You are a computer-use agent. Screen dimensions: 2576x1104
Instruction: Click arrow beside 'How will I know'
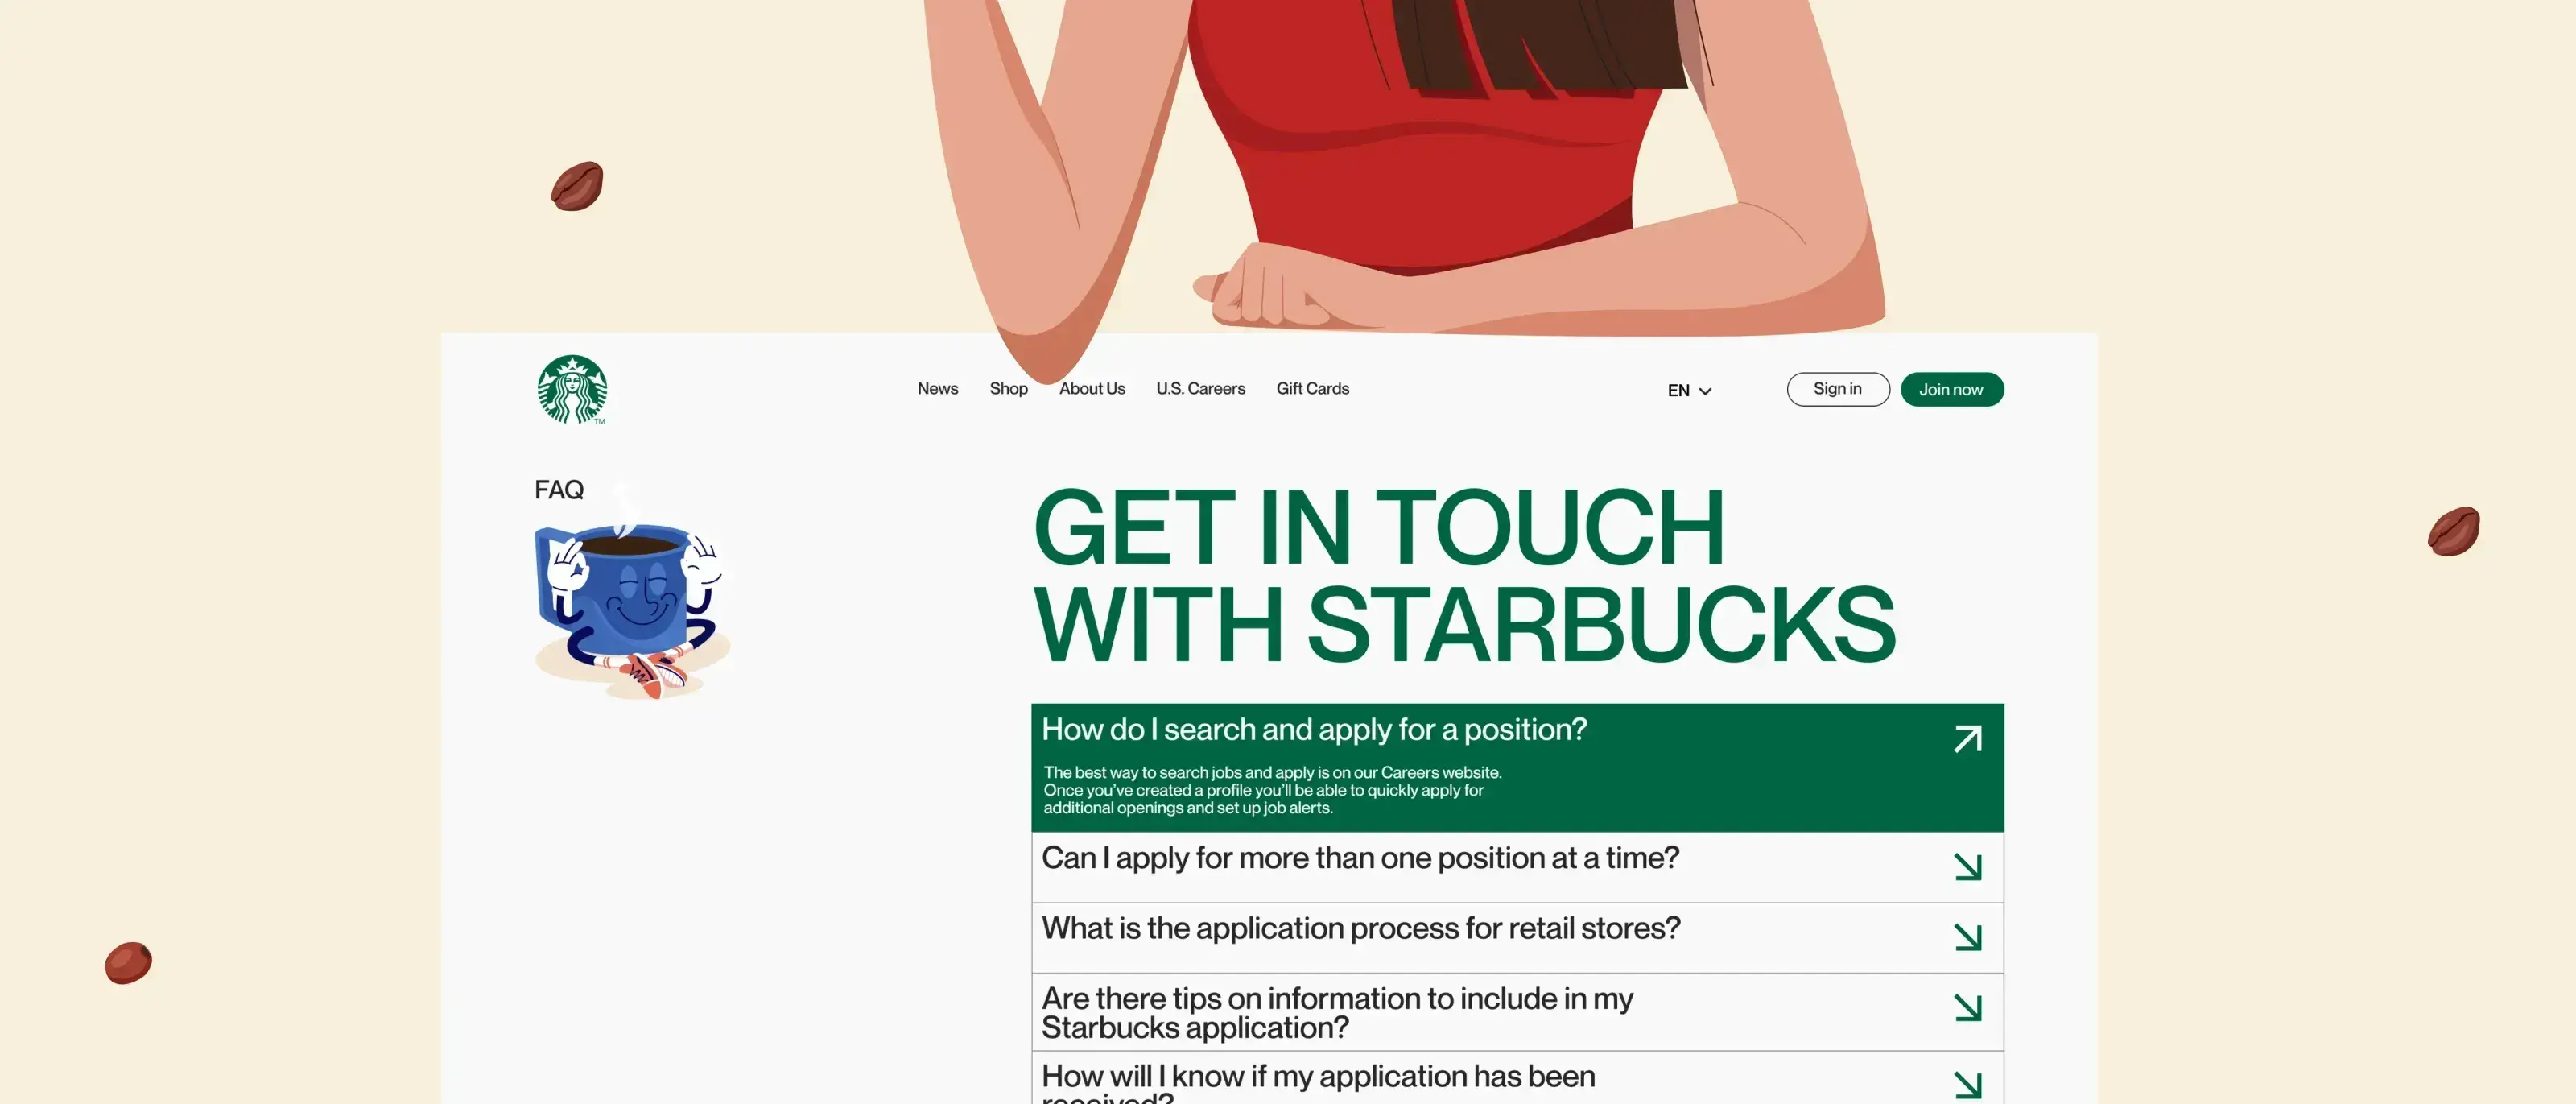point(1967,1084)
